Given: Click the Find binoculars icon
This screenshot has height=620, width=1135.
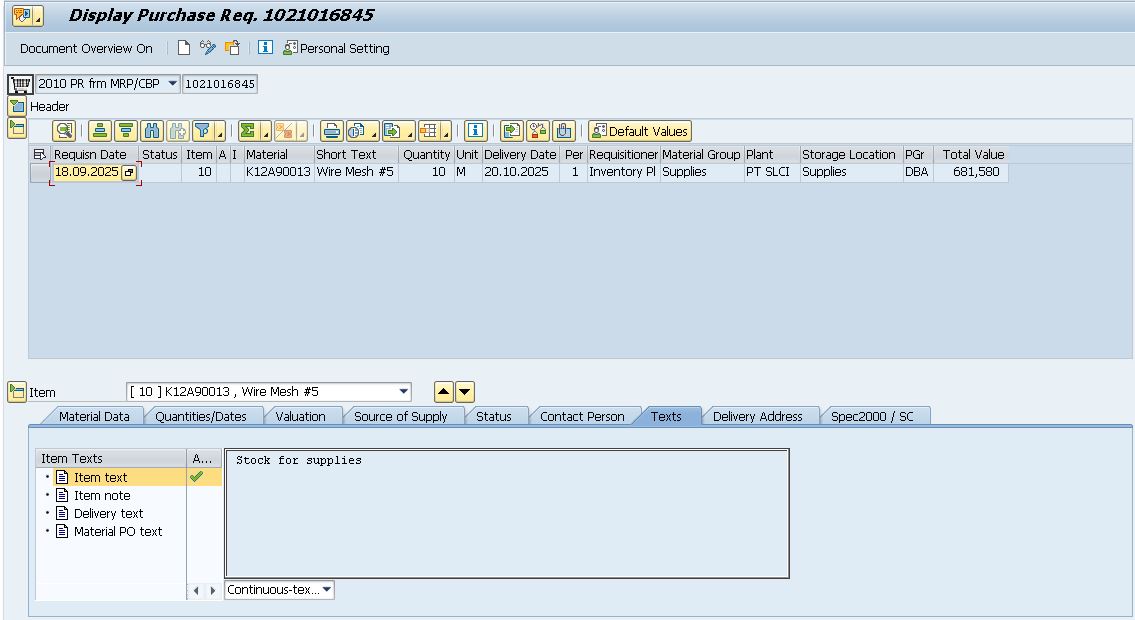Looking at the screenshot, I should [x=151, y=131].
